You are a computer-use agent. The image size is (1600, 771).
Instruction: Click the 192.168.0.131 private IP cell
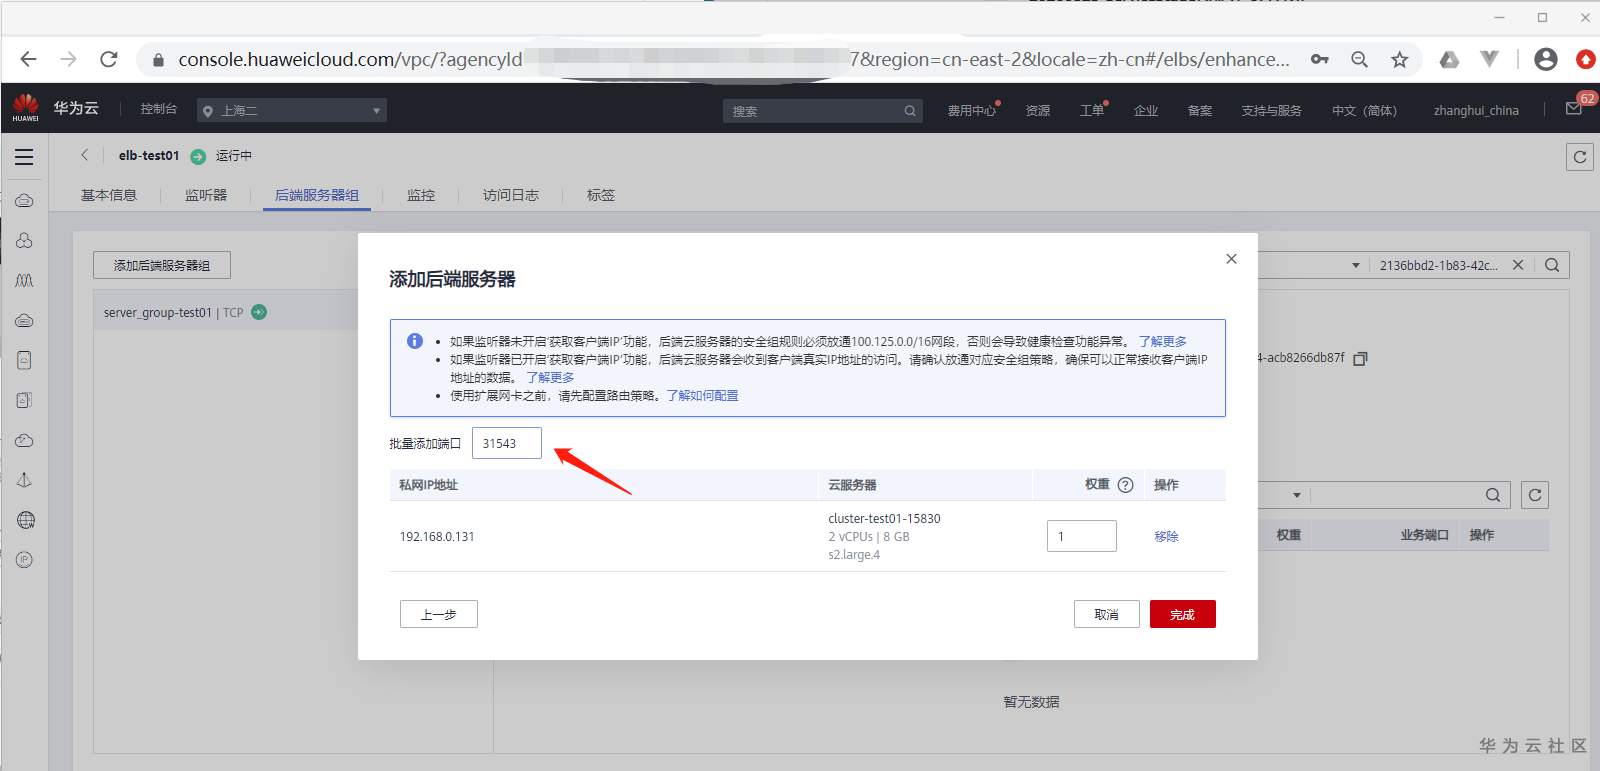[437, 536]
